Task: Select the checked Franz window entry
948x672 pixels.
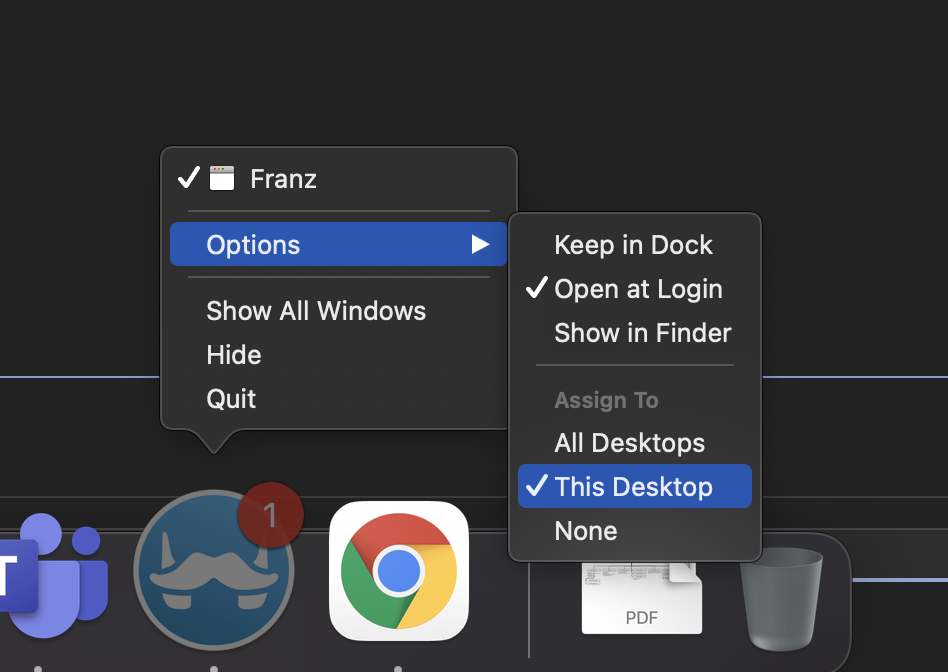Action: [x=339, y=178]
